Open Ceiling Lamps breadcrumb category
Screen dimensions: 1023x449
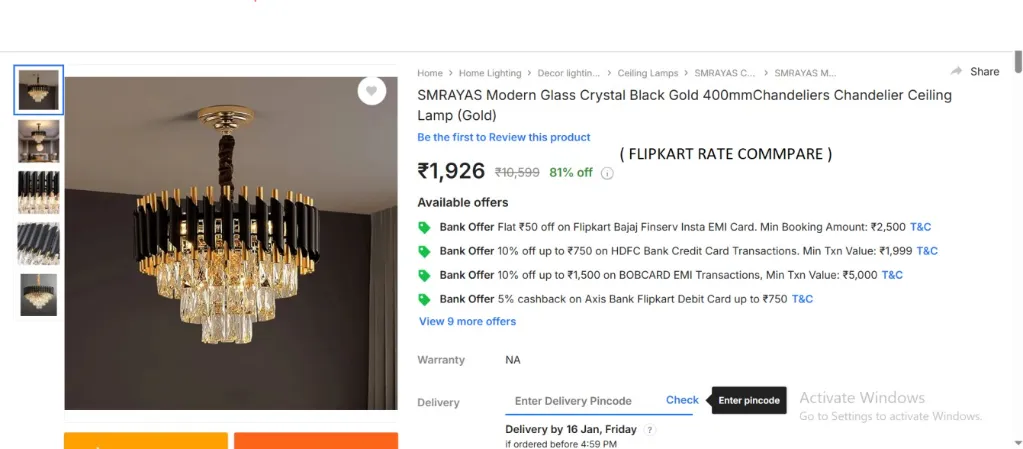tap(647, 73)
